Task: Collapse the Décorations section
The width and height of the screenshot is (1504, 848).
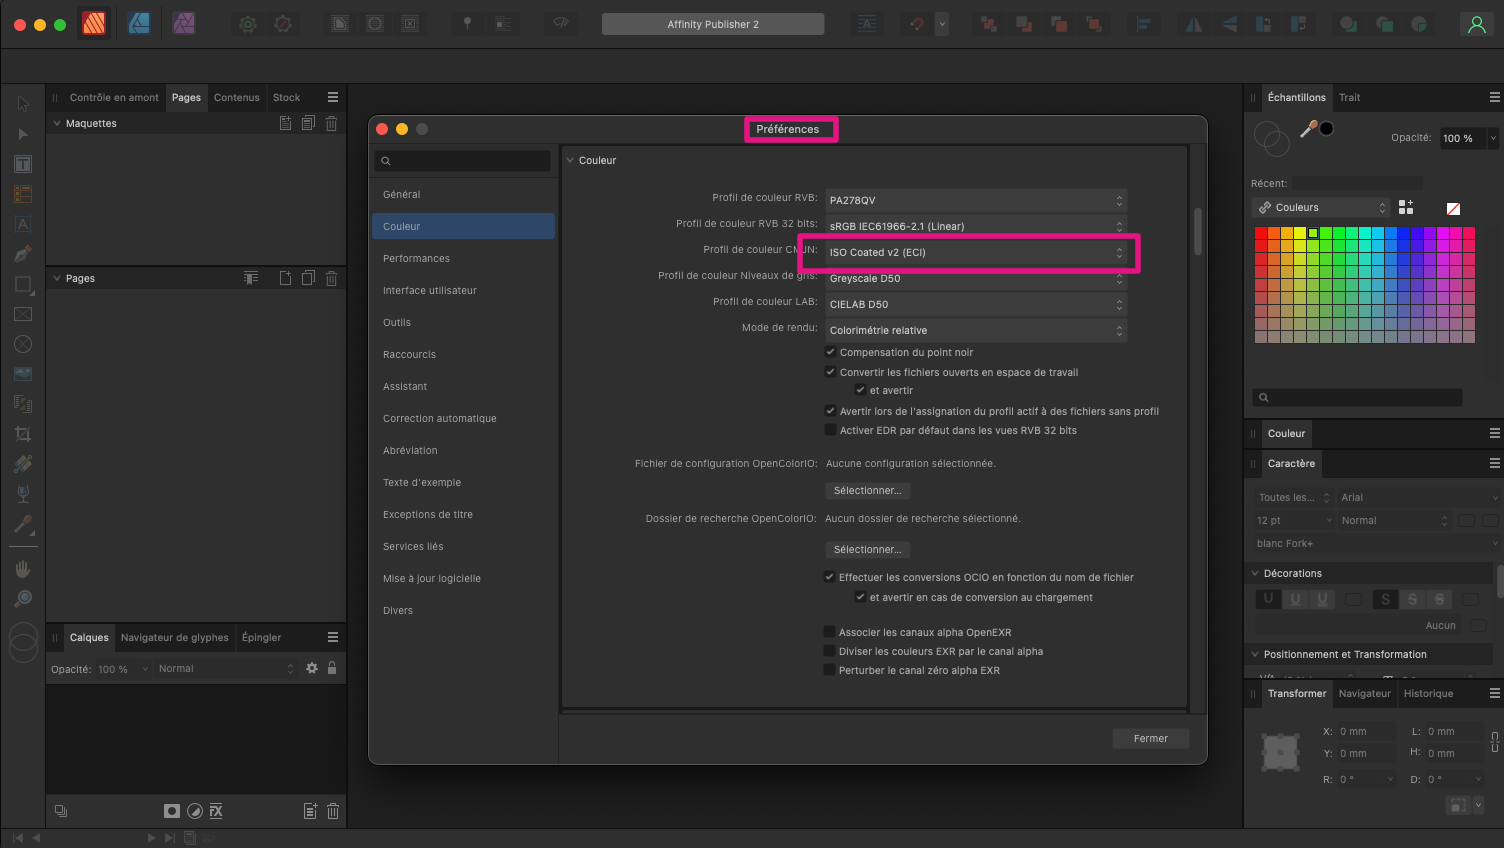Action: point(1255,573)
